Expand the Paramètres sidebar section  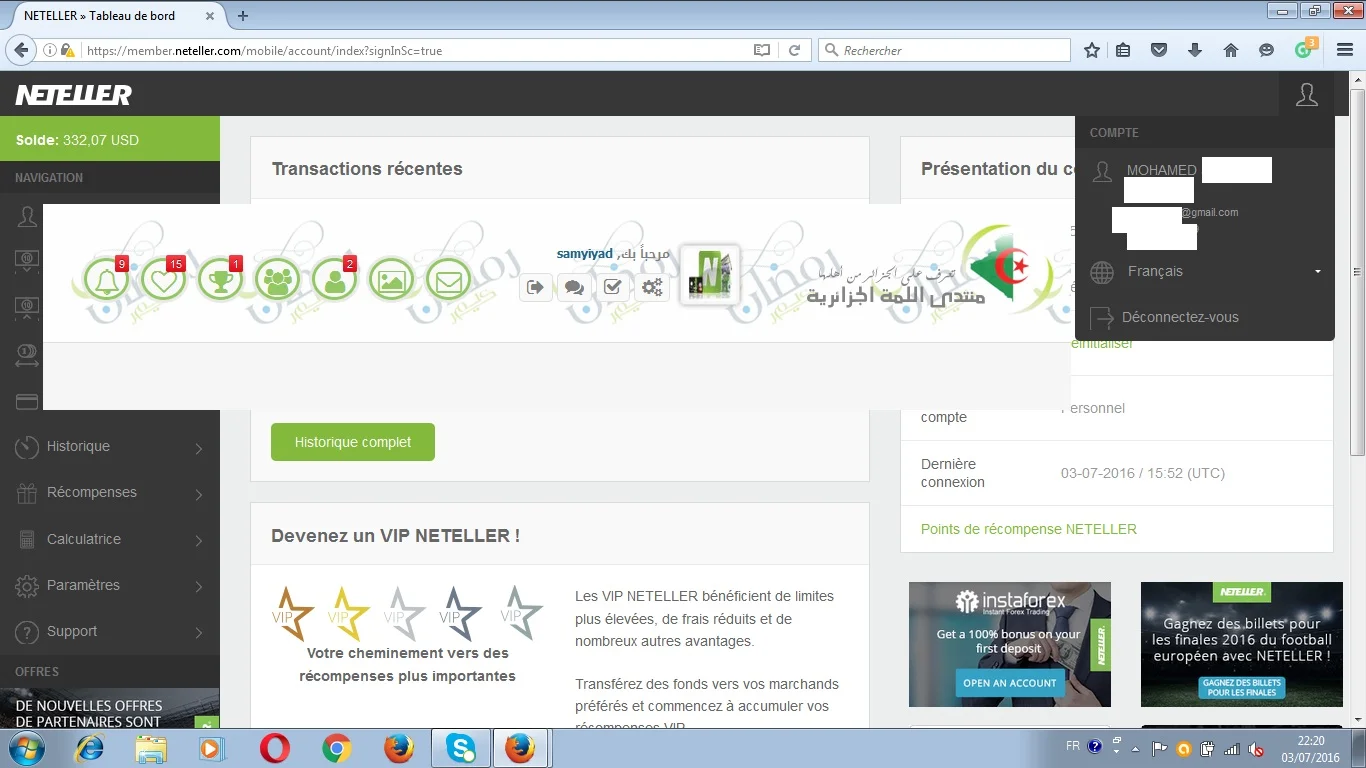(x=110, y=585)
